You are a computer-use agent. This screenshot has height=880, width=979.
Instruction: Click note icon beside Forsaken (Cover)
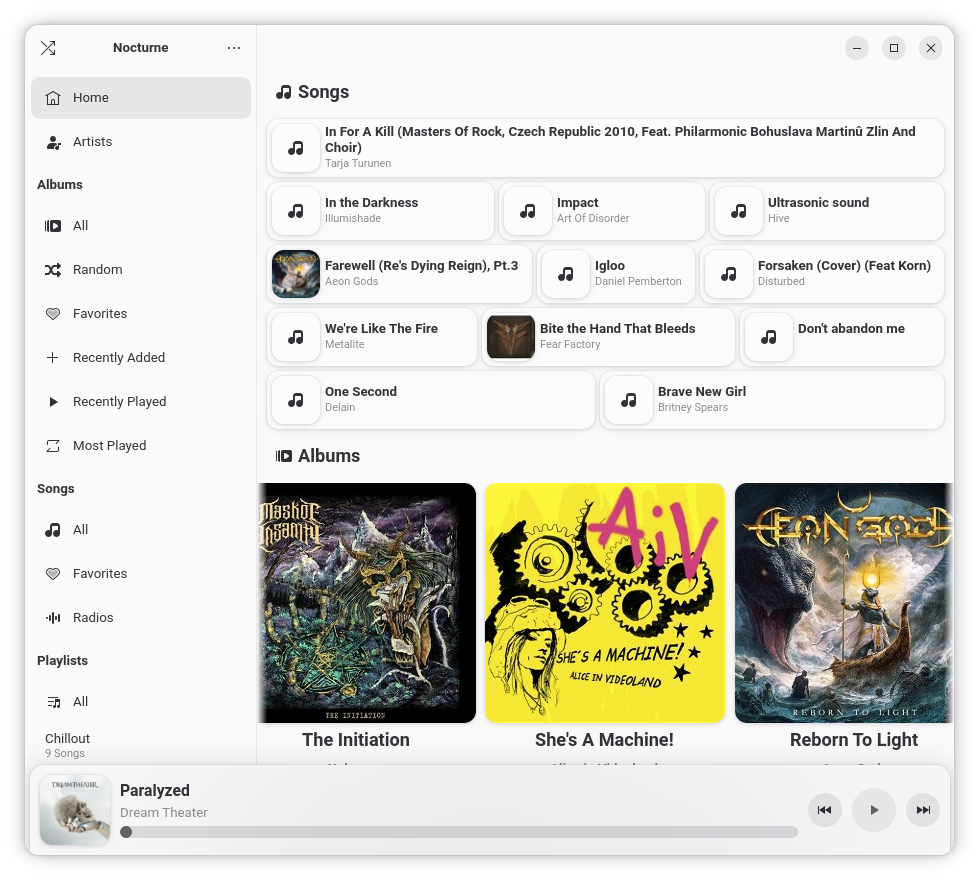coord(729,274)
